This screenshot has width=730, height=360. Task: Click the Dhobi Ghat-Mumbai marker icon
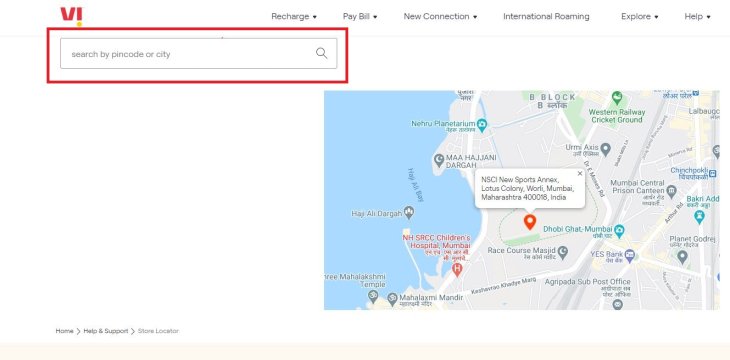tap(619, 230)
